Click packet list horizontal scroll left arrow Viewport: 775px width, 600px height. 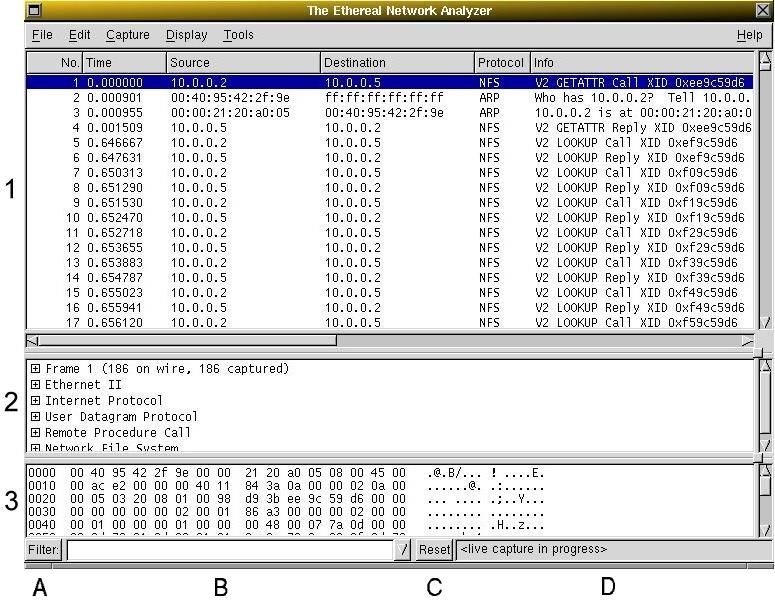click(33, 341)
